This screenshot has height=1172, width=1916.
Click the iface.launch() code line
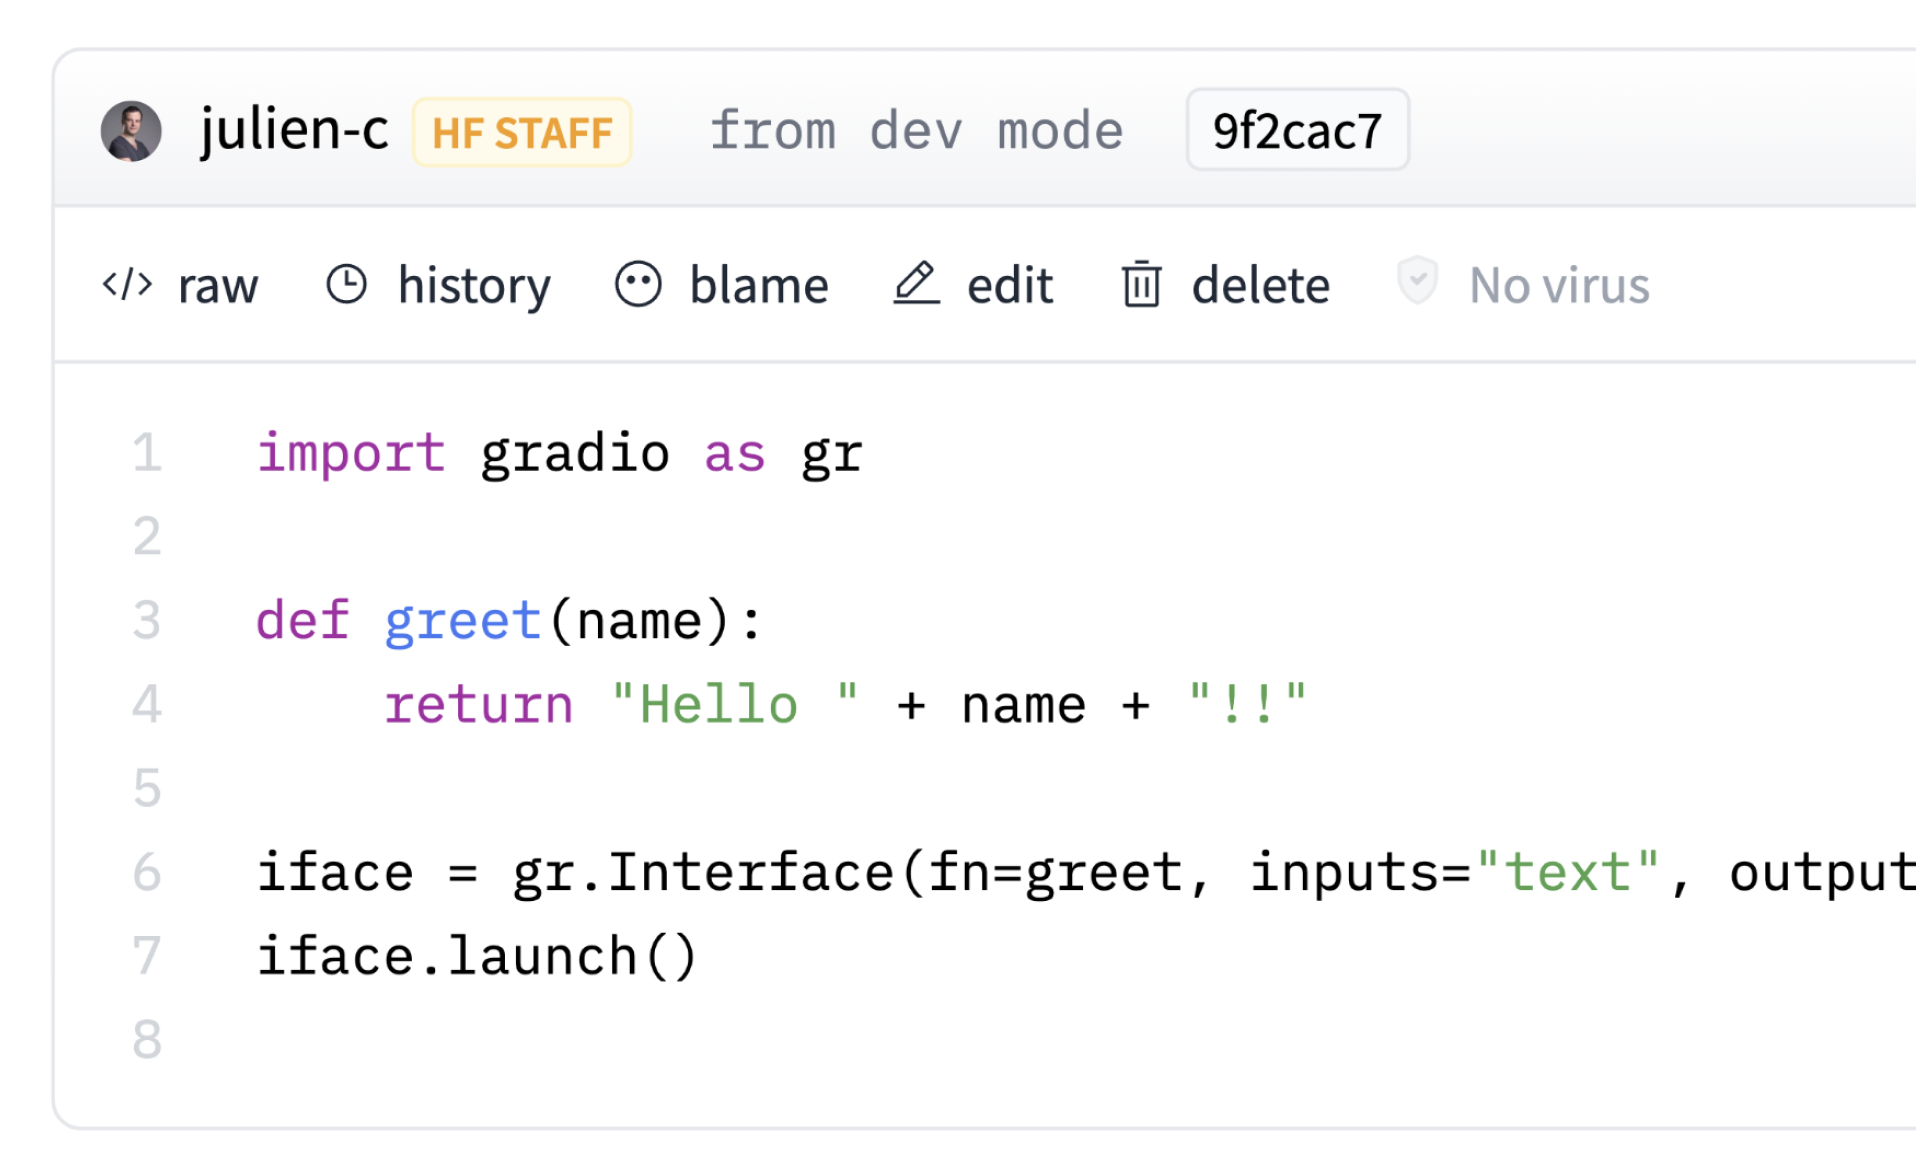480,954
